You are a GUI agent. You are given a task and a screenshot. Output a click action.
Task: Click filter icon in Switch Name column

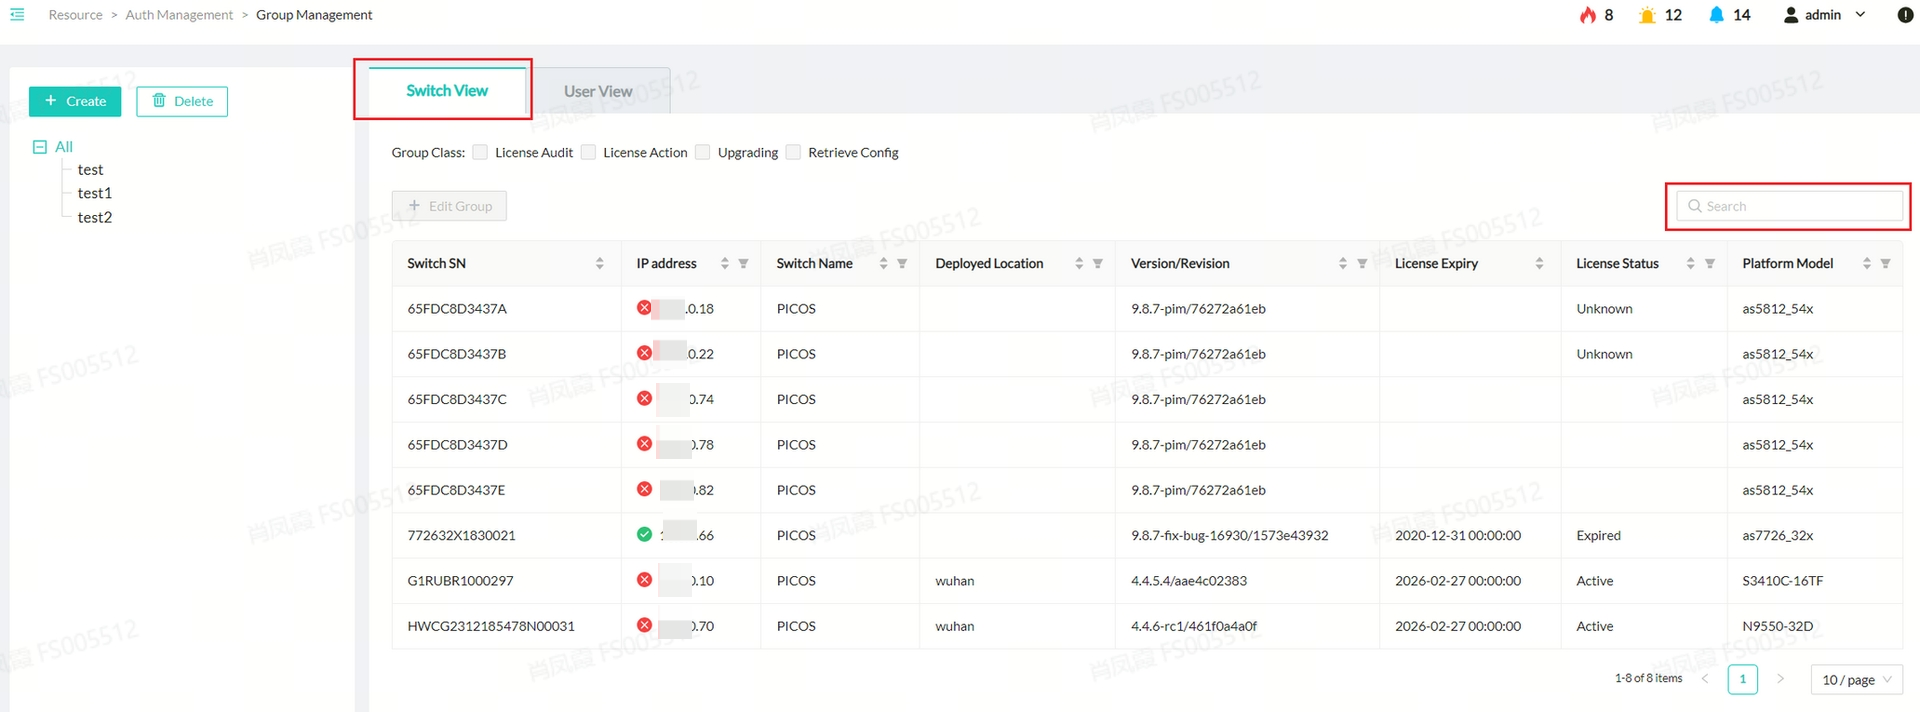click(x=902, y=264)
